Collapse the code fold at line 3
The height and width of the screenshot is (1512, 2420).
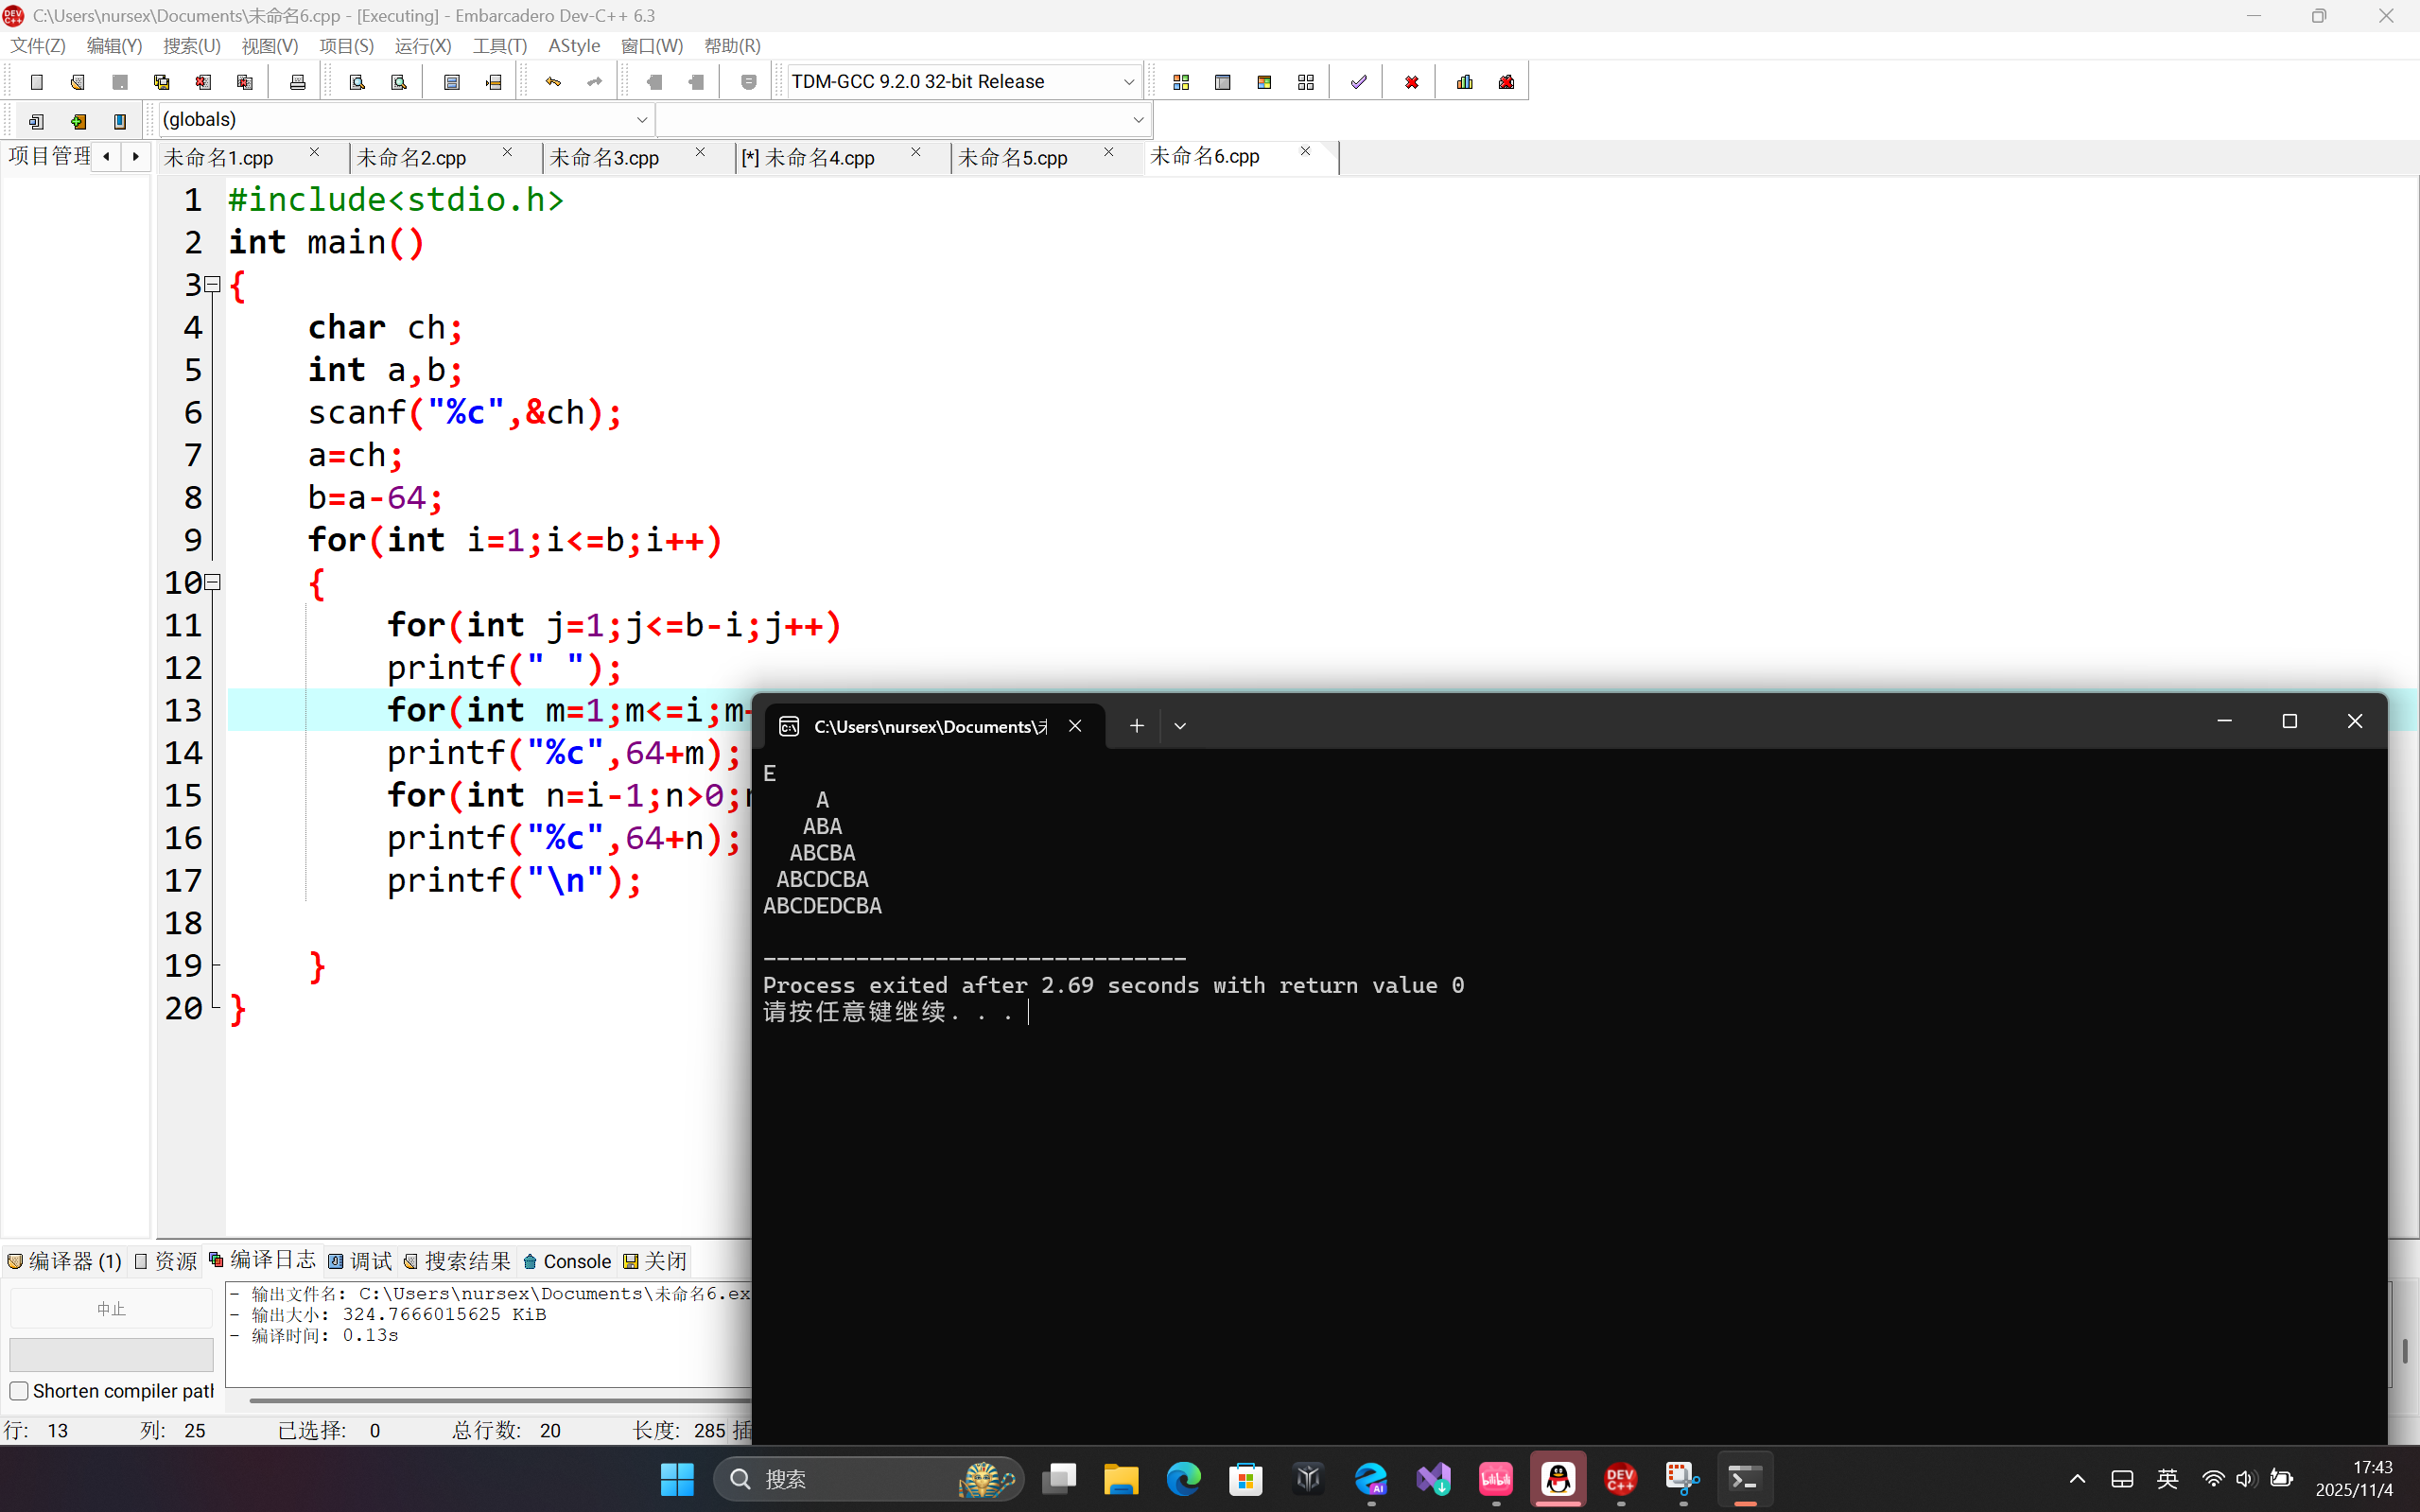point(212,285)
